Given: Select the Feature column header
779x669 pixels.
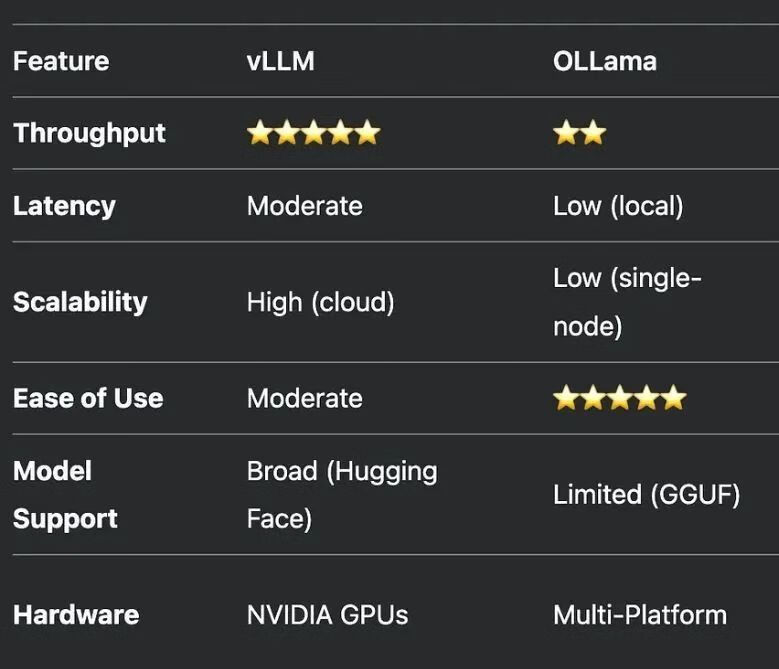Looking at the screenshot, I should coord(61,61).
